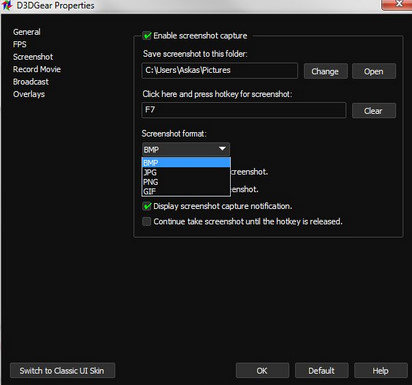Screen dimensions: 412x385
Task: Close the D3DGear Properties window
Action: [397, 4]
